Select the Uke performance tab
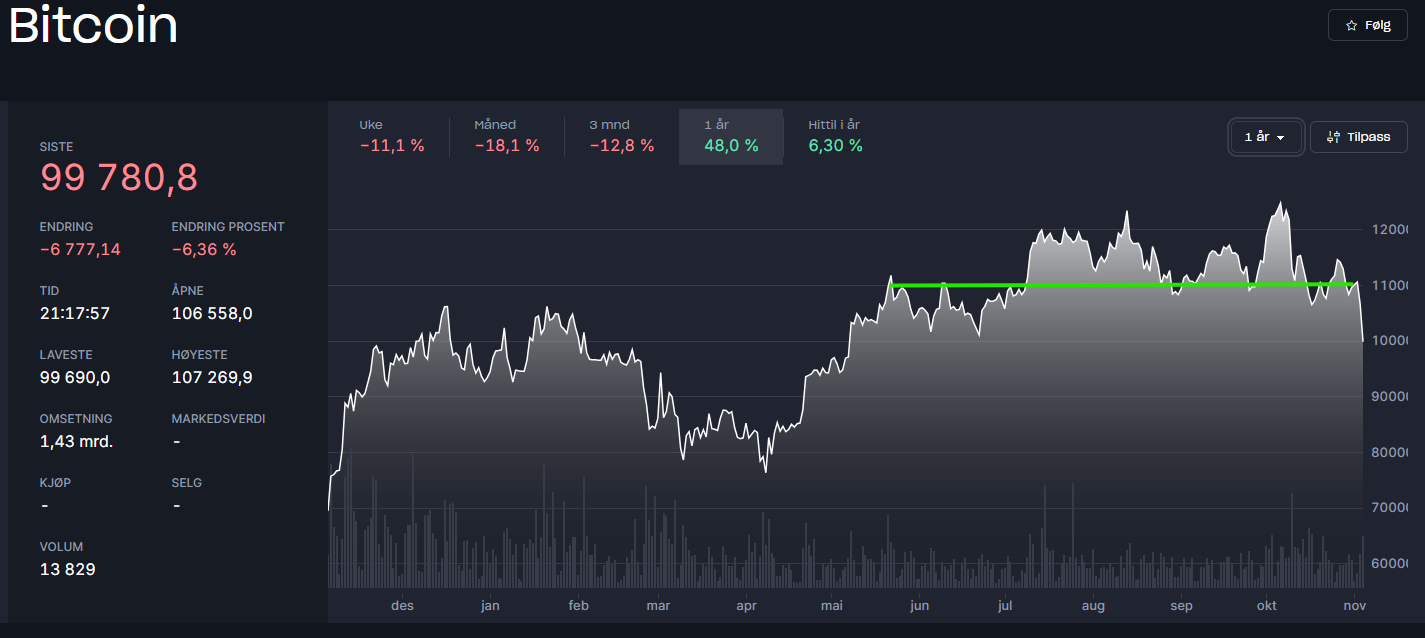Screen dimensions: 1425x638 pos(392,136)
